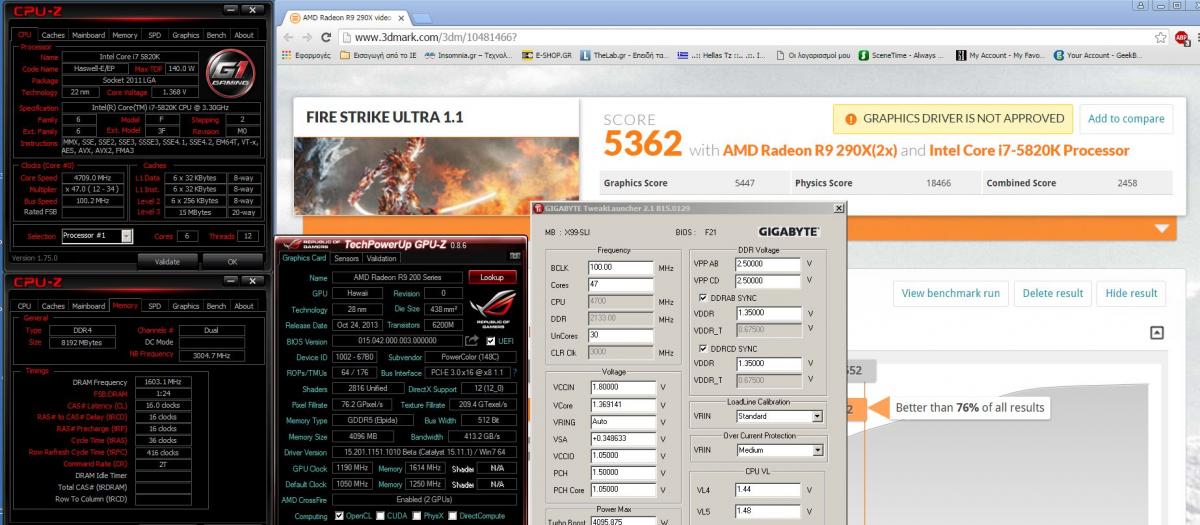1200x525 pixels.
Task: Expand the orange score details chevron bar
Action: tap(1161, 228)
